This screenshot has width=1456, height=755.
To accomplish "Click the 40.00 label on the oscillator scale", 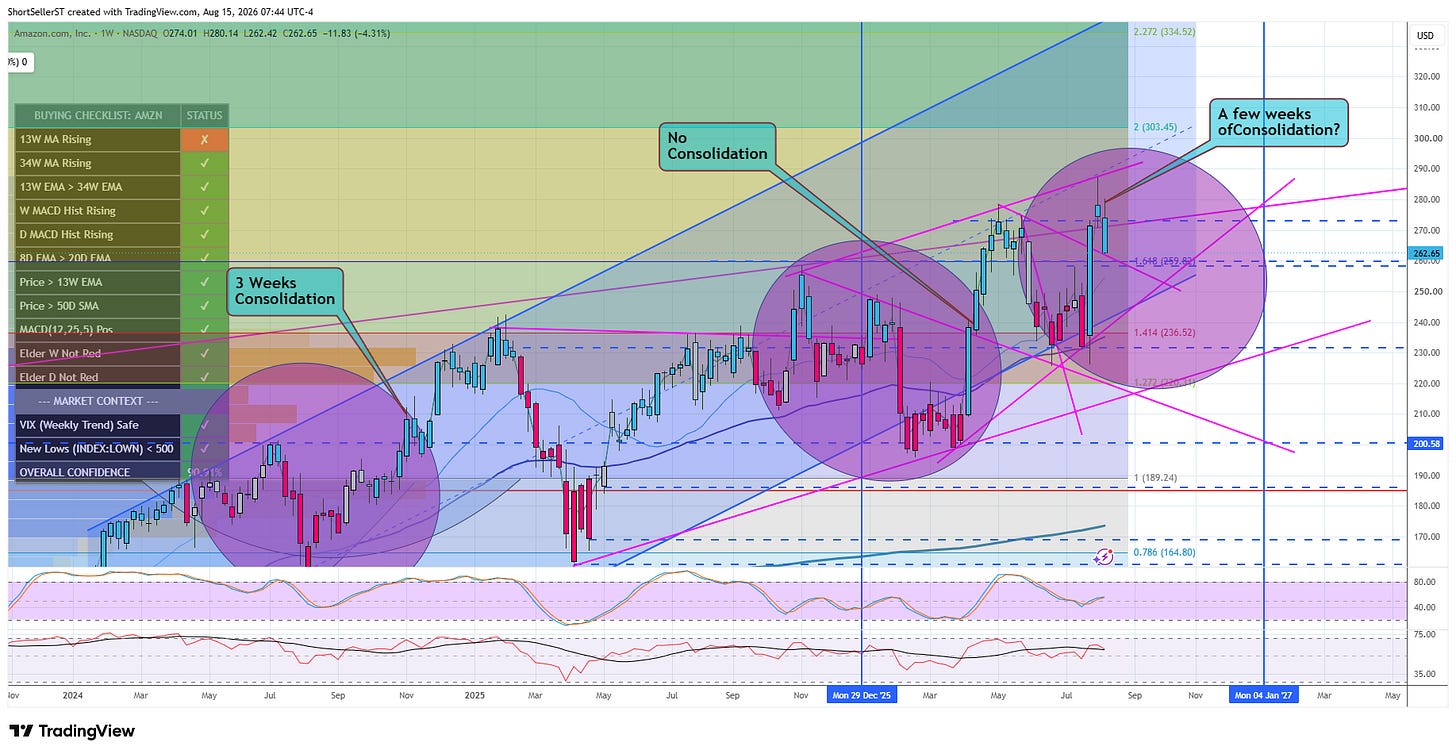I will [x=1424, y=607].
